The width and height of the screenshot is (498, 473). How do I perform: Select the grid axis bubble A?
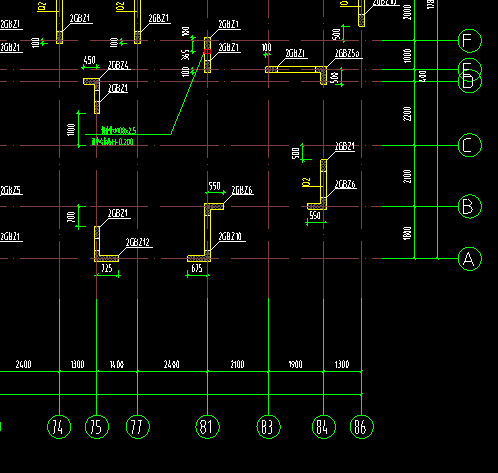(x=470, y=259)
